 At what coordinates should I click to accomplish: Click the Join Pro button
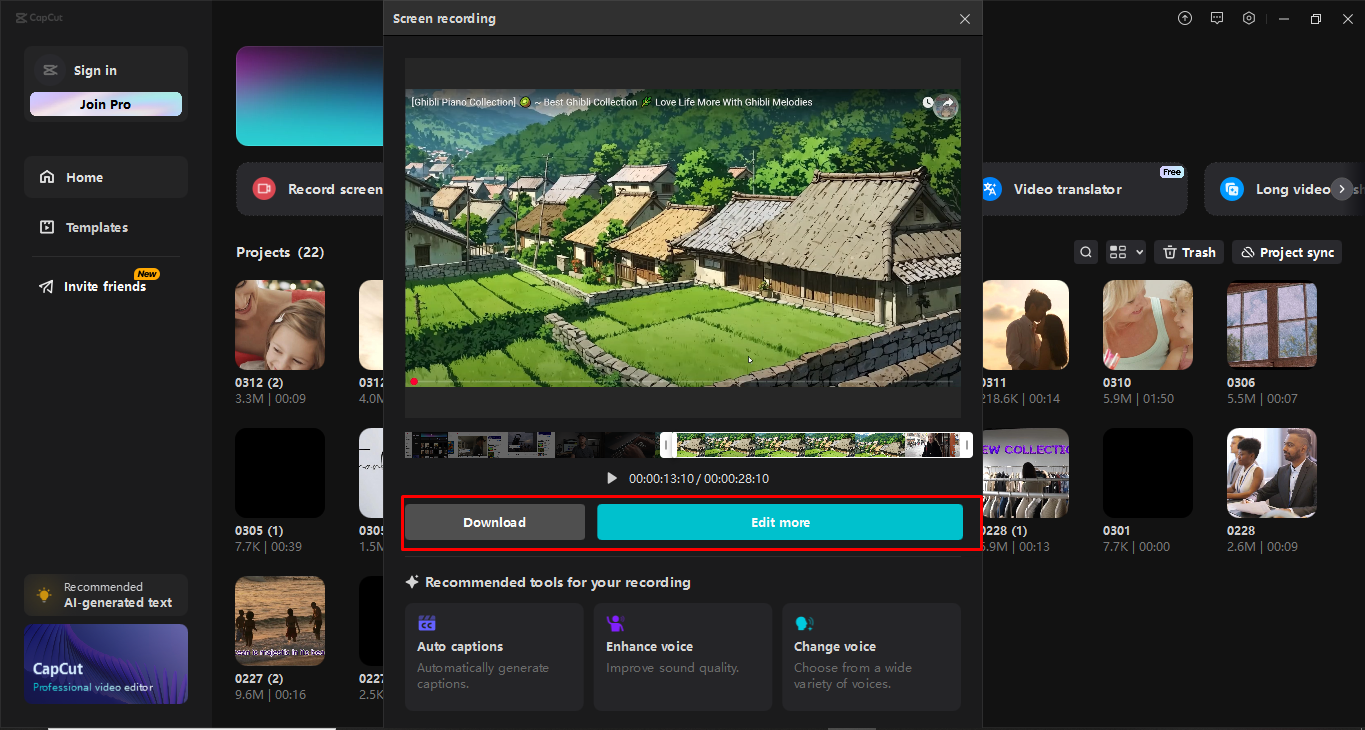105,103
